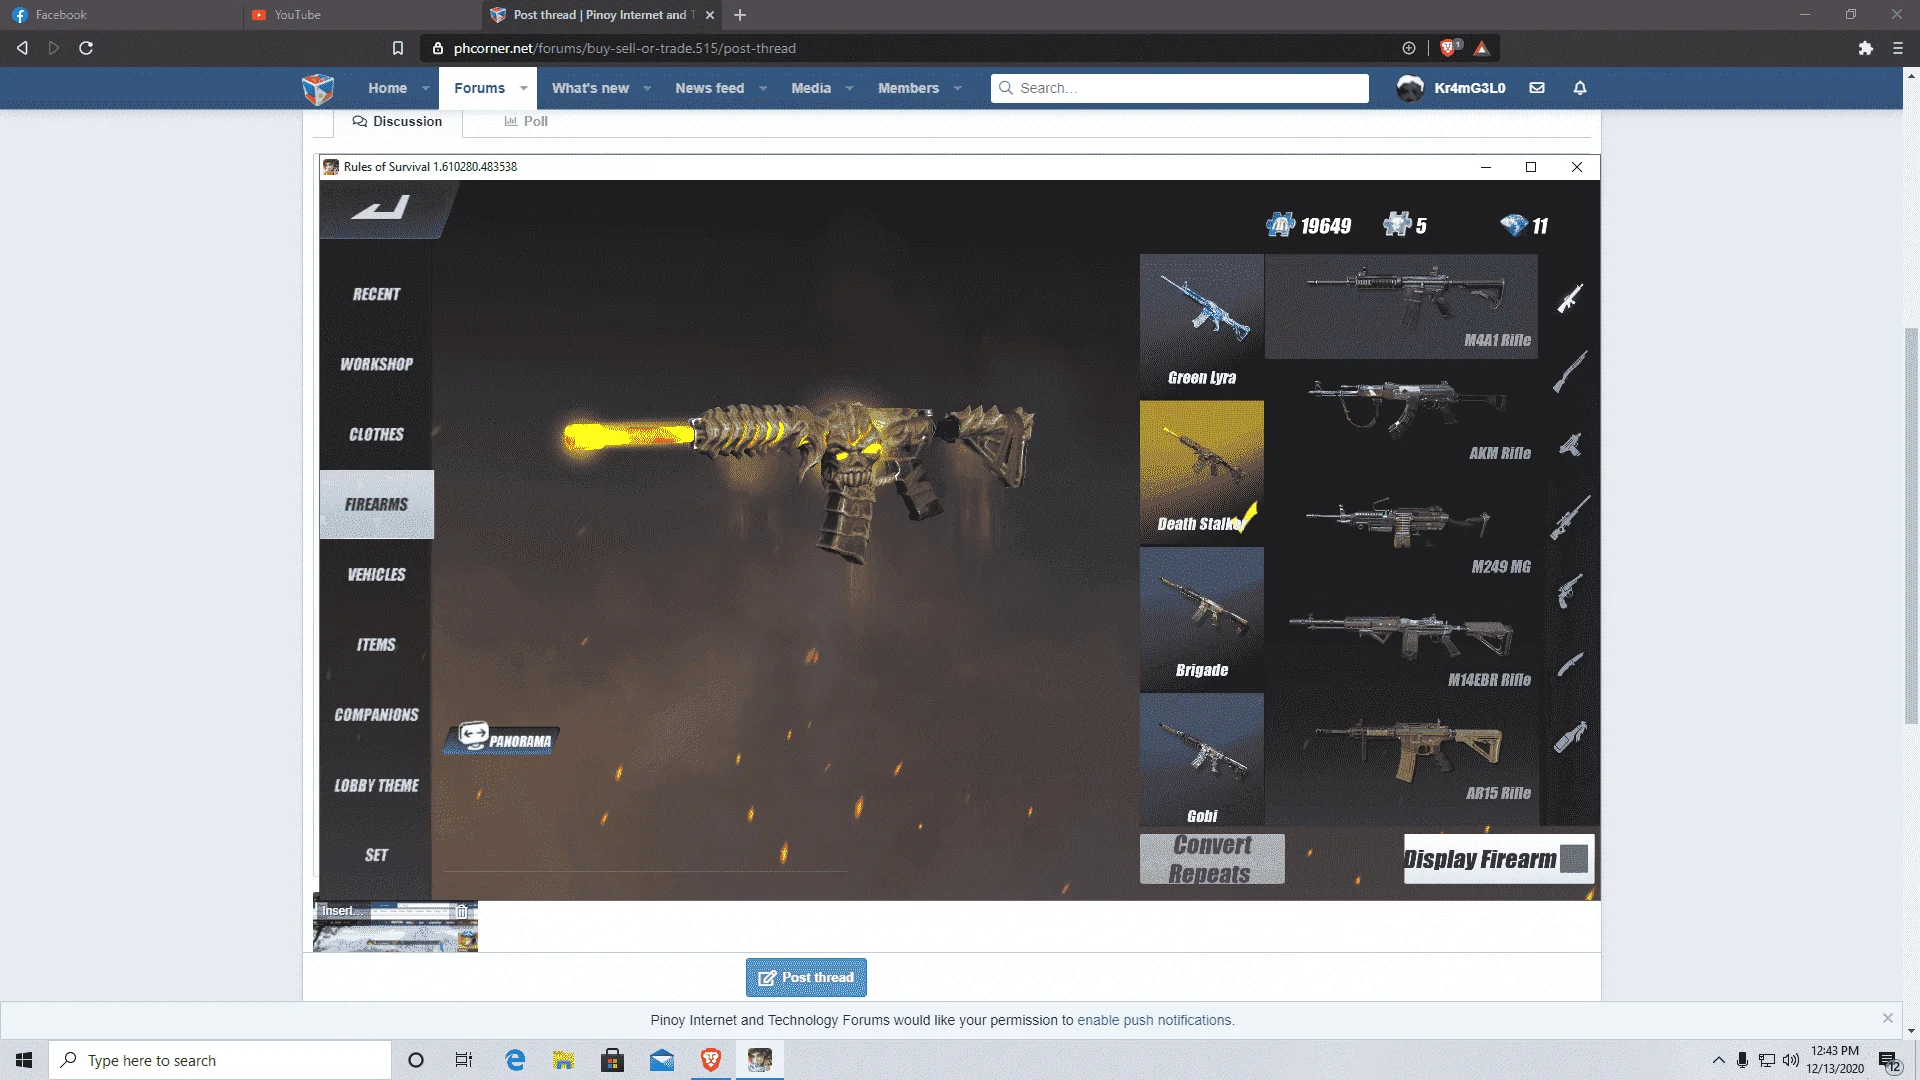Expand the Media dropdown arrow

[849, 89]
